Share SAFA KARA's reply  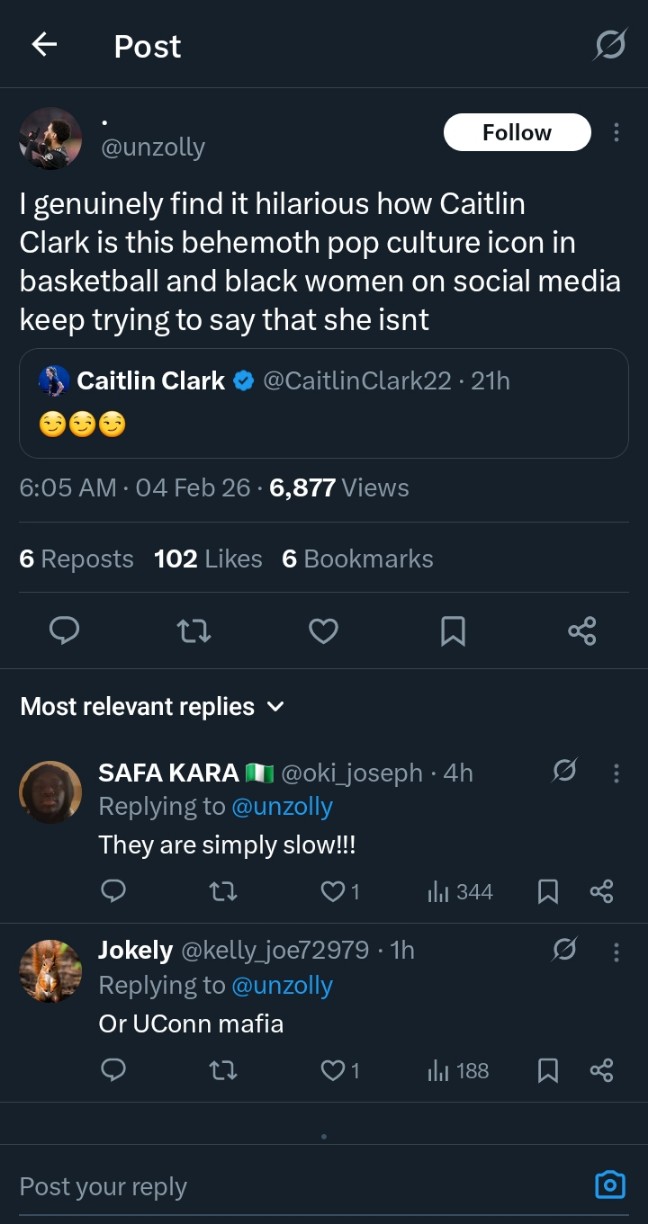[x=601, y=891]
